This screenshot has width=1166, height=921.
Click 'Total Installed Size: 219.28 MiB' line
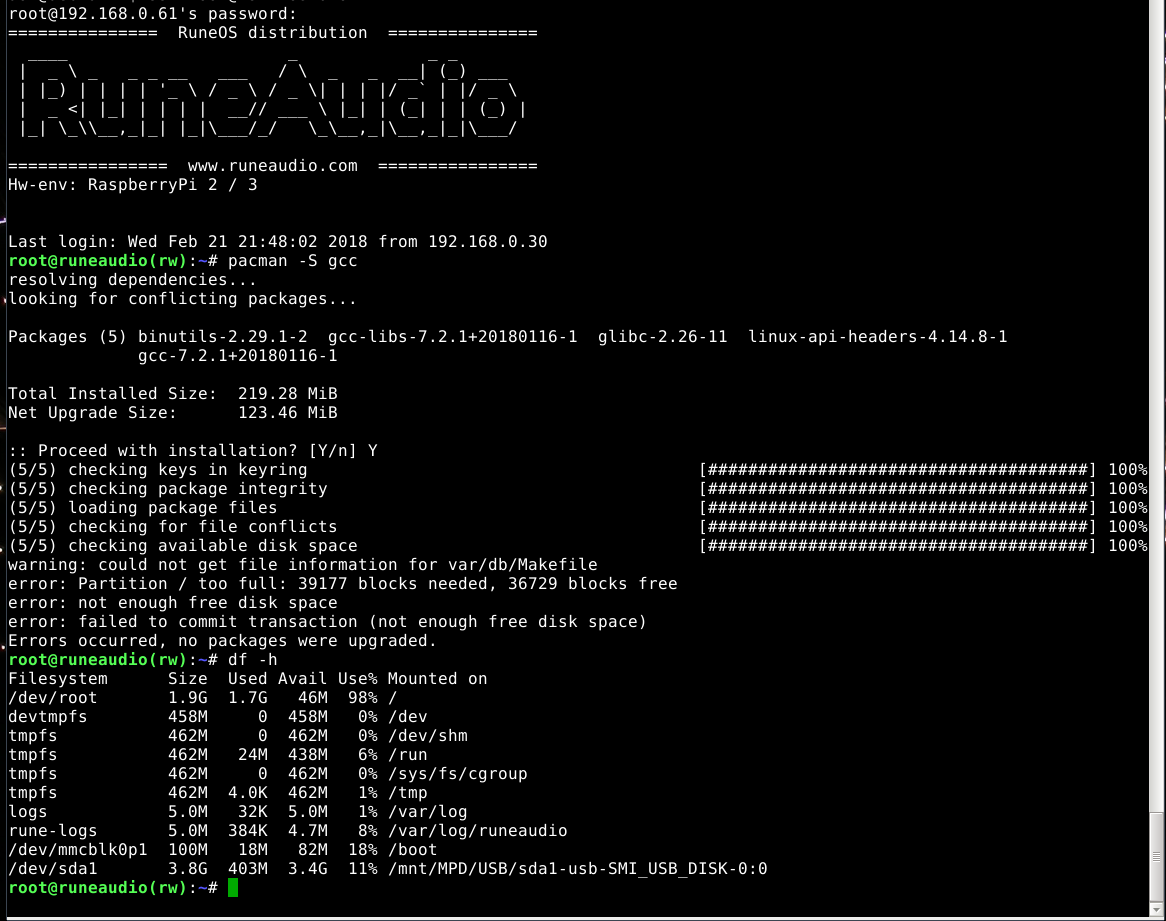click(x=173, y=394)
